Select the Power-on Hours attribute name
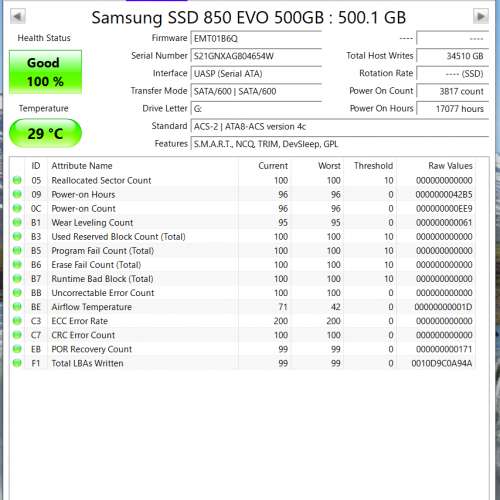 click(83, 194)
